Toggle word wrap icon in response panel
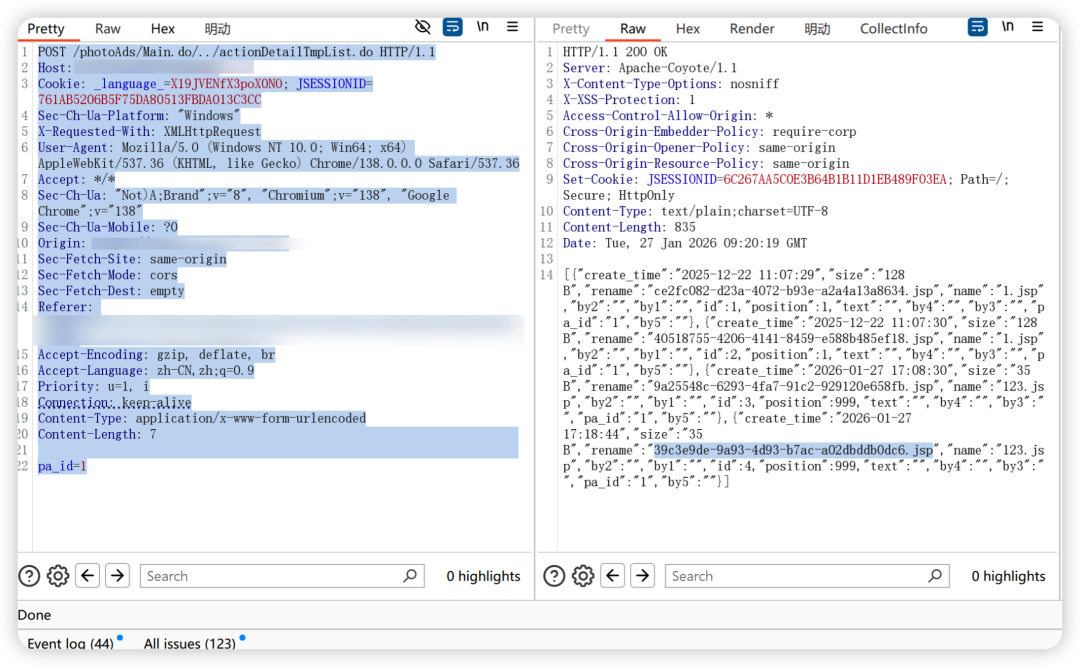Viewport: 1080px width, 667px height. 978,27
